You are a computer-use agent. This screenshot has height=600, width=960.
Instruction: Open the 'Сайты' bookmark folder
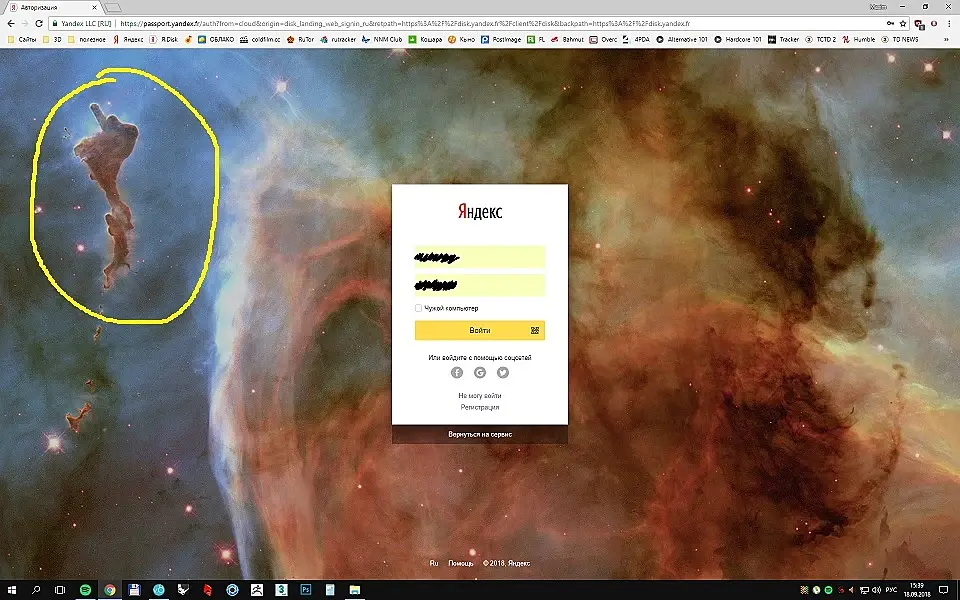(22, 39)
